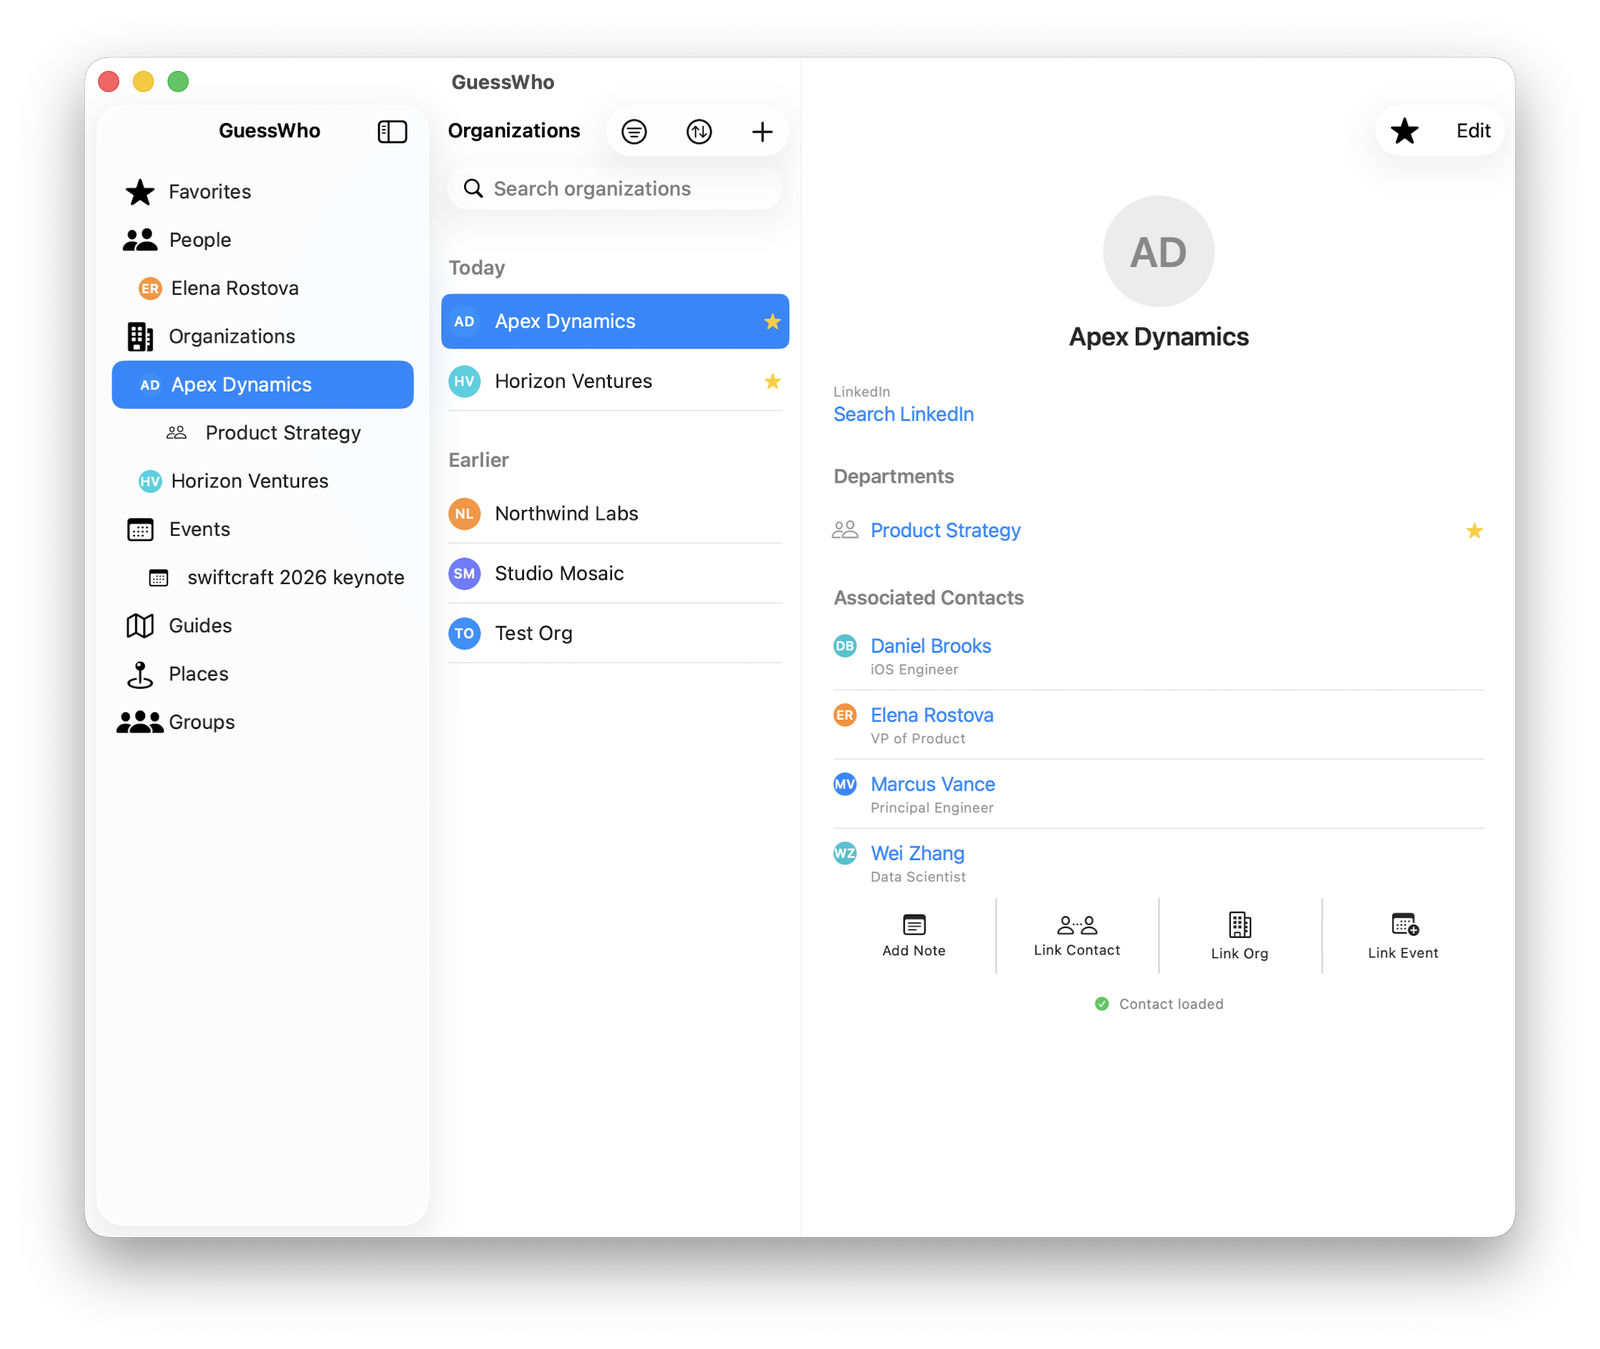Open the Product Strategy department link
This screenshot has width=1600, height=1349.
click(945, 530)
